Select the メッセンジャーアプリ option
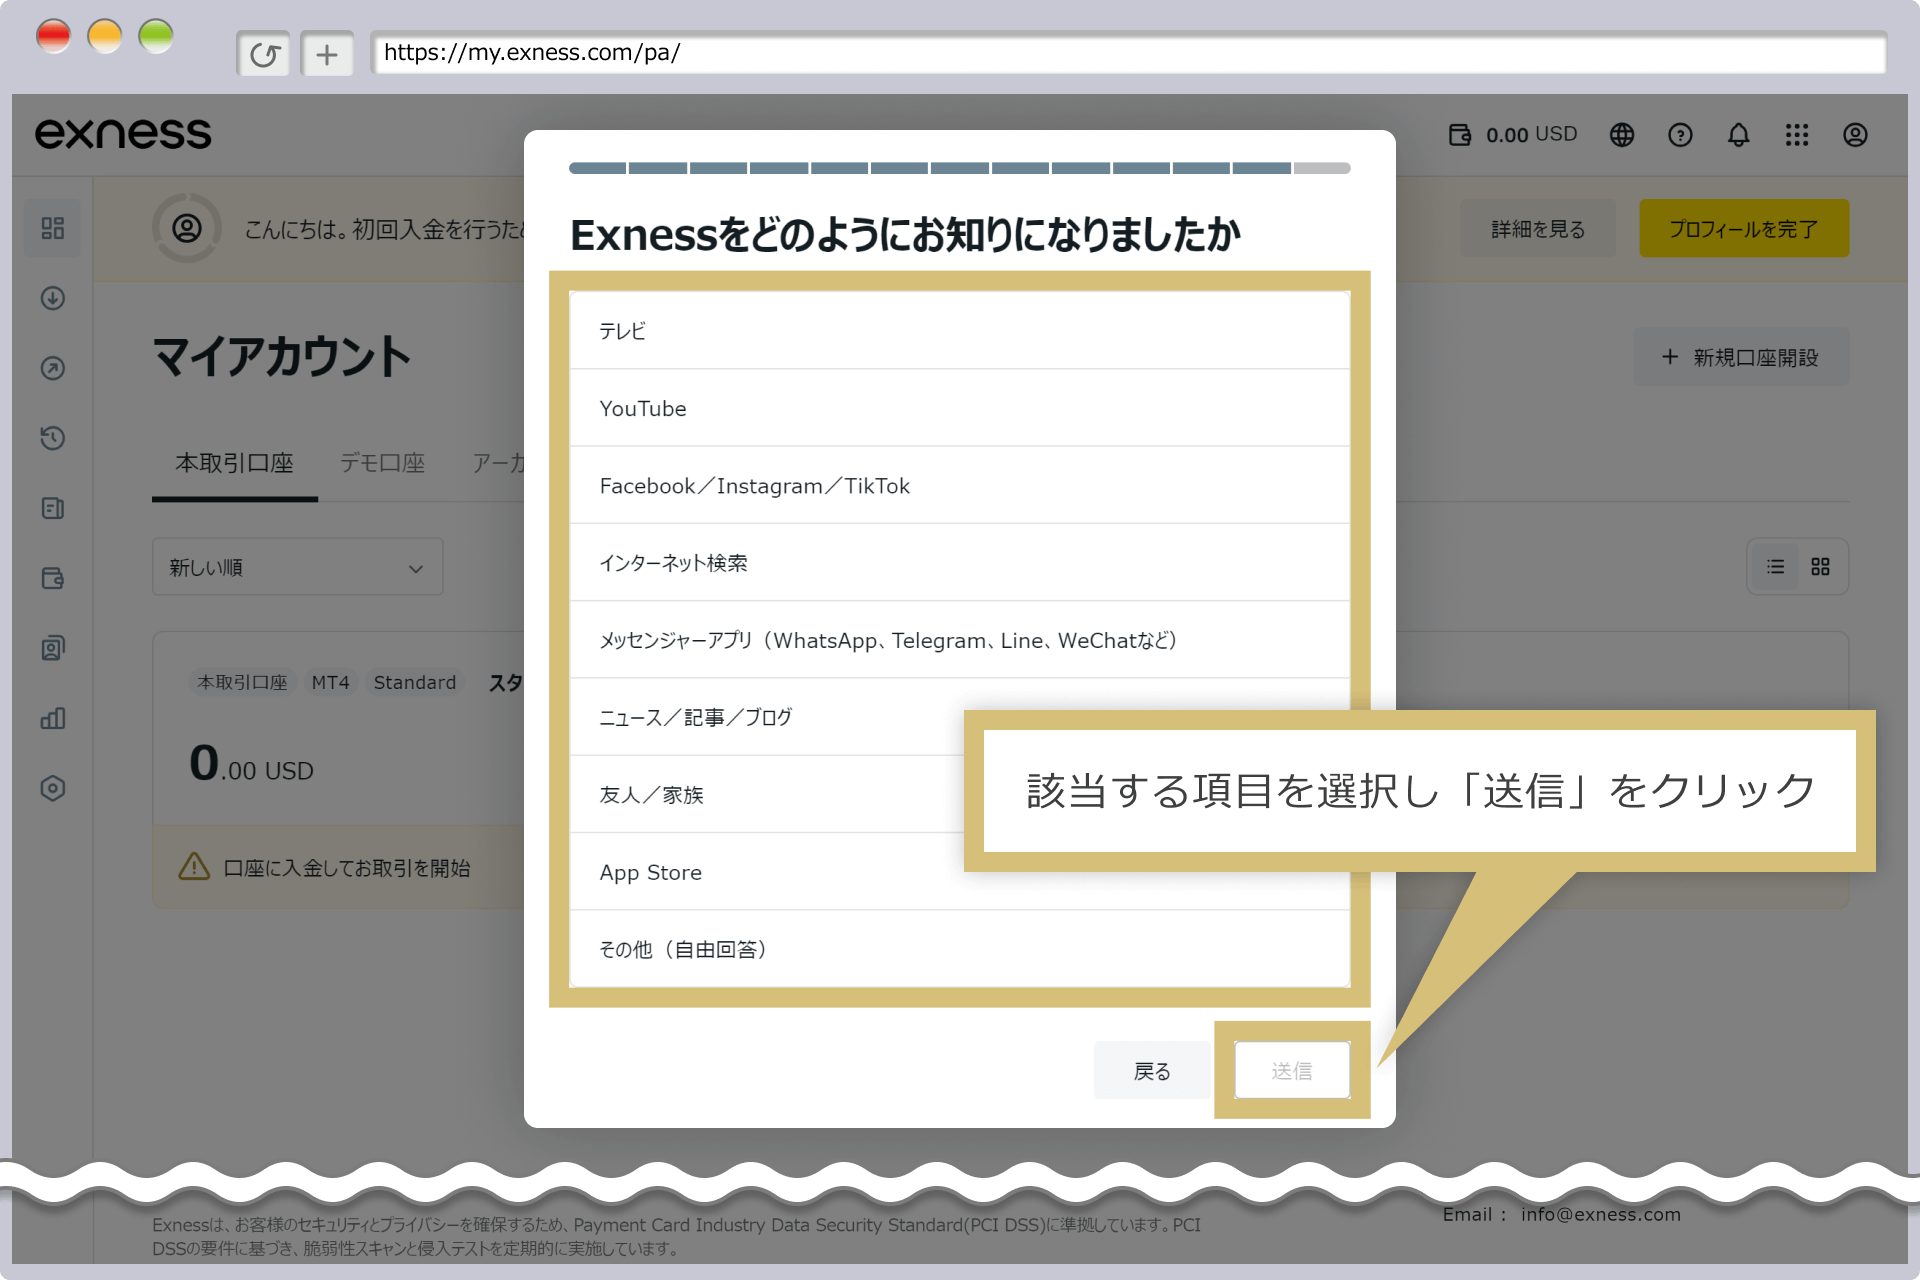 point(960,640)
